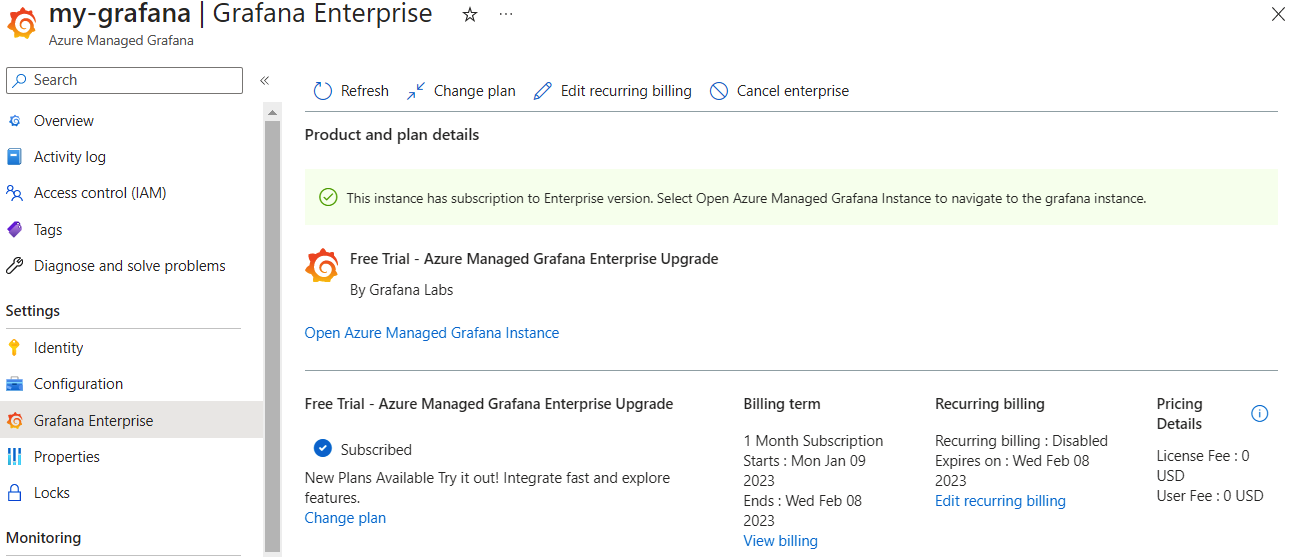Click the Change plan arrows icon
The image size is (1297, 557).
point(416,91)
